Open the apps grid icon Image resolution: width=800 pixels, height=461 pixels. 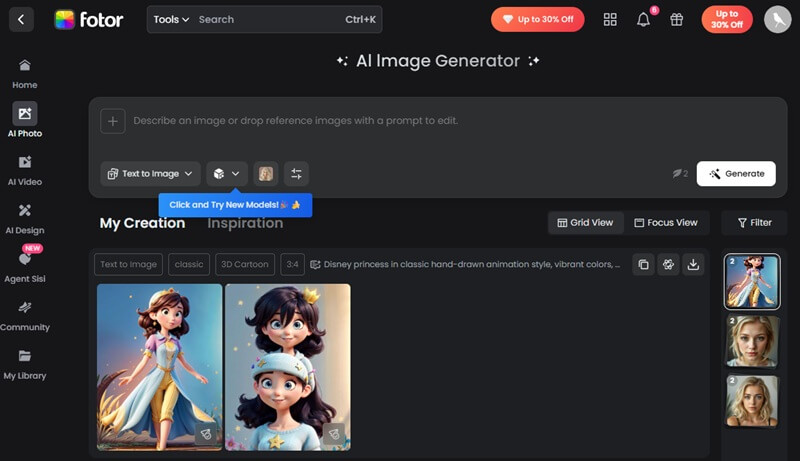point(610,19)
